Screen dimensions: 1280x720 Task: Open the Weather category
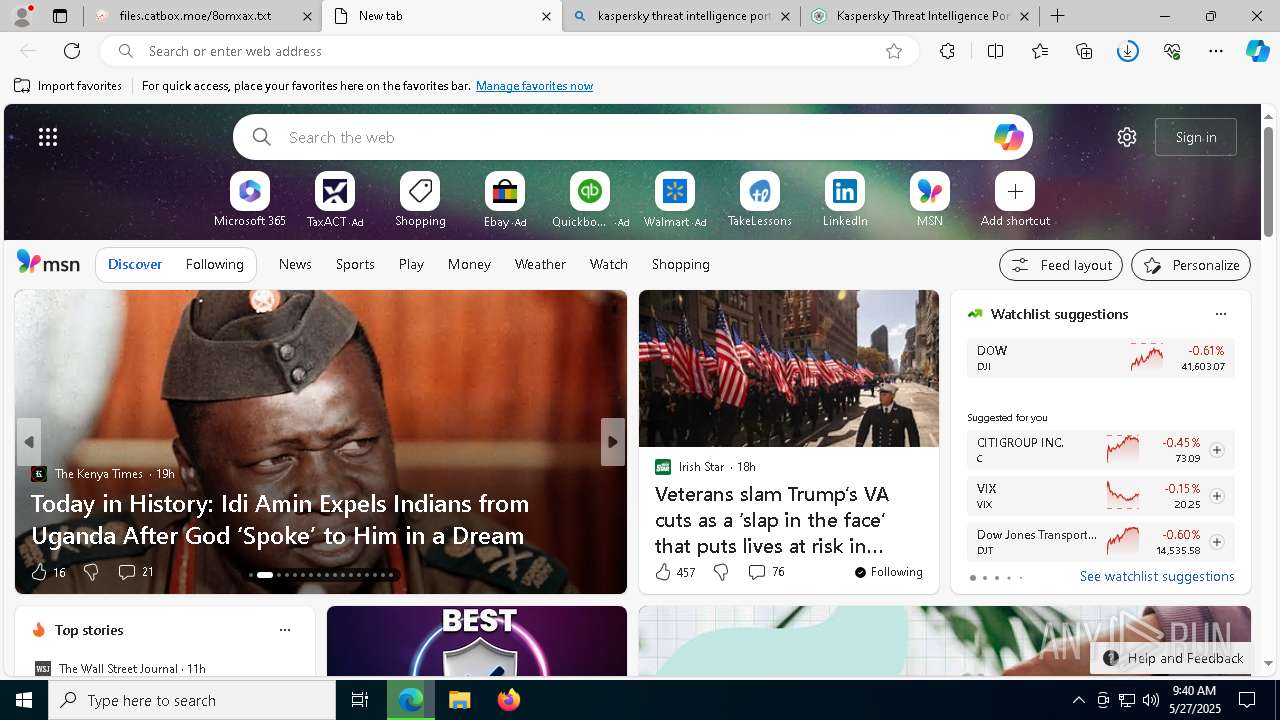(x=540, y=264)
